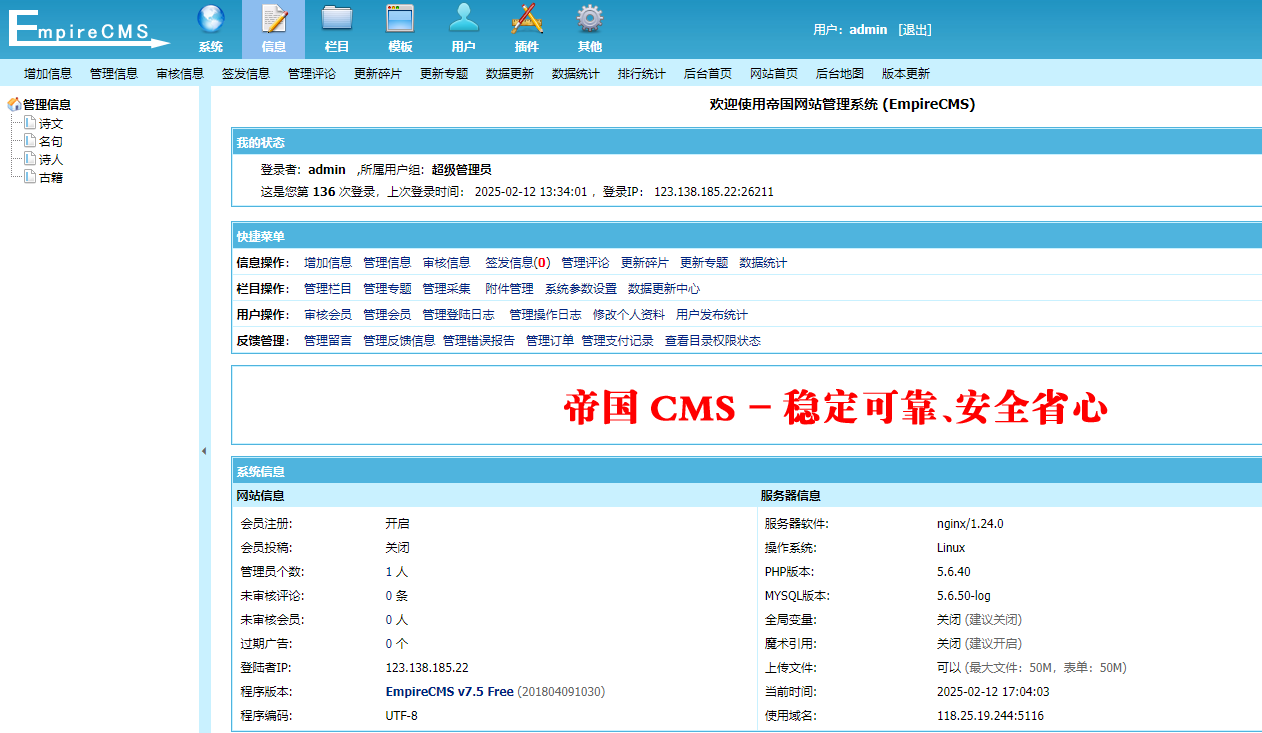Open 管理信息 in the submenu bar
This screenshot has width=1262, height=733.
114,73
